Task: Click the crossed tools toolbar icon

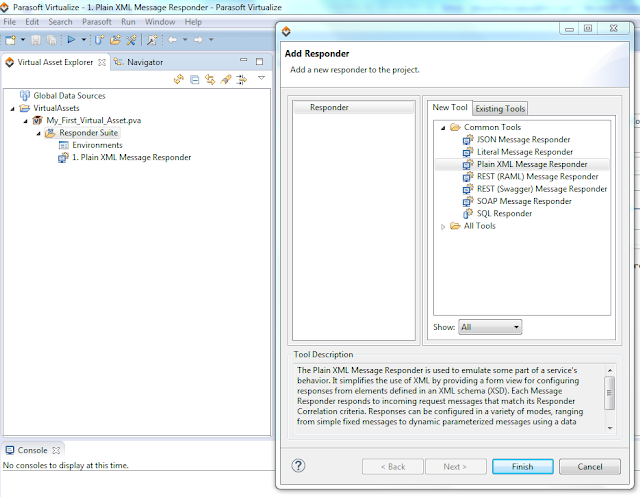Action: [x=131, y=40]
